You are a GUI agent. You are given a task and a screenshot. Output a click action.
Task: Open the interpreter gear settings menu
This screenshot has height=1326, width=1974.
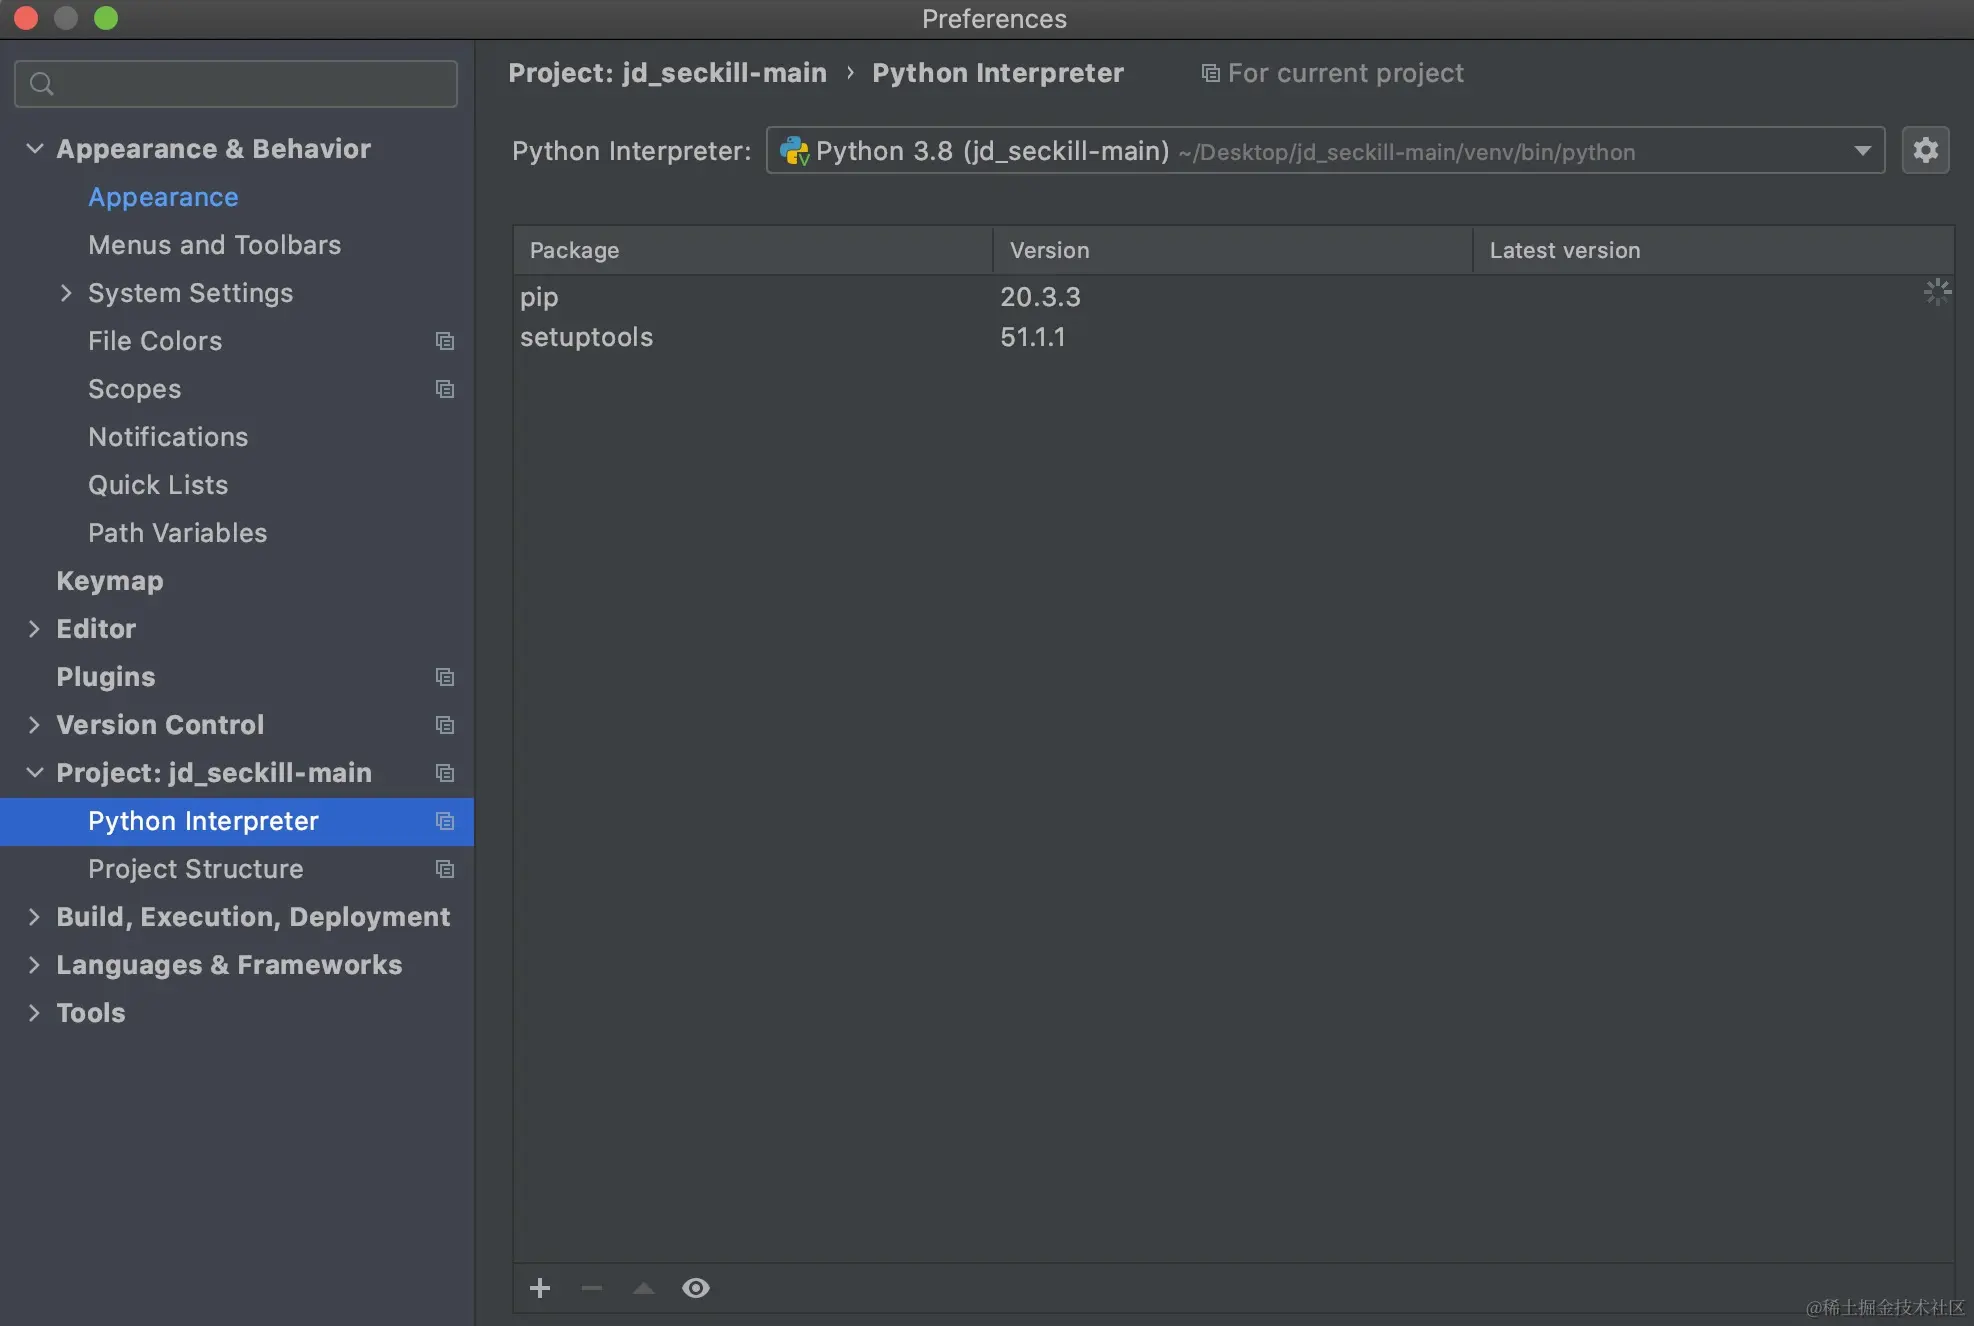coord(1925,151)
